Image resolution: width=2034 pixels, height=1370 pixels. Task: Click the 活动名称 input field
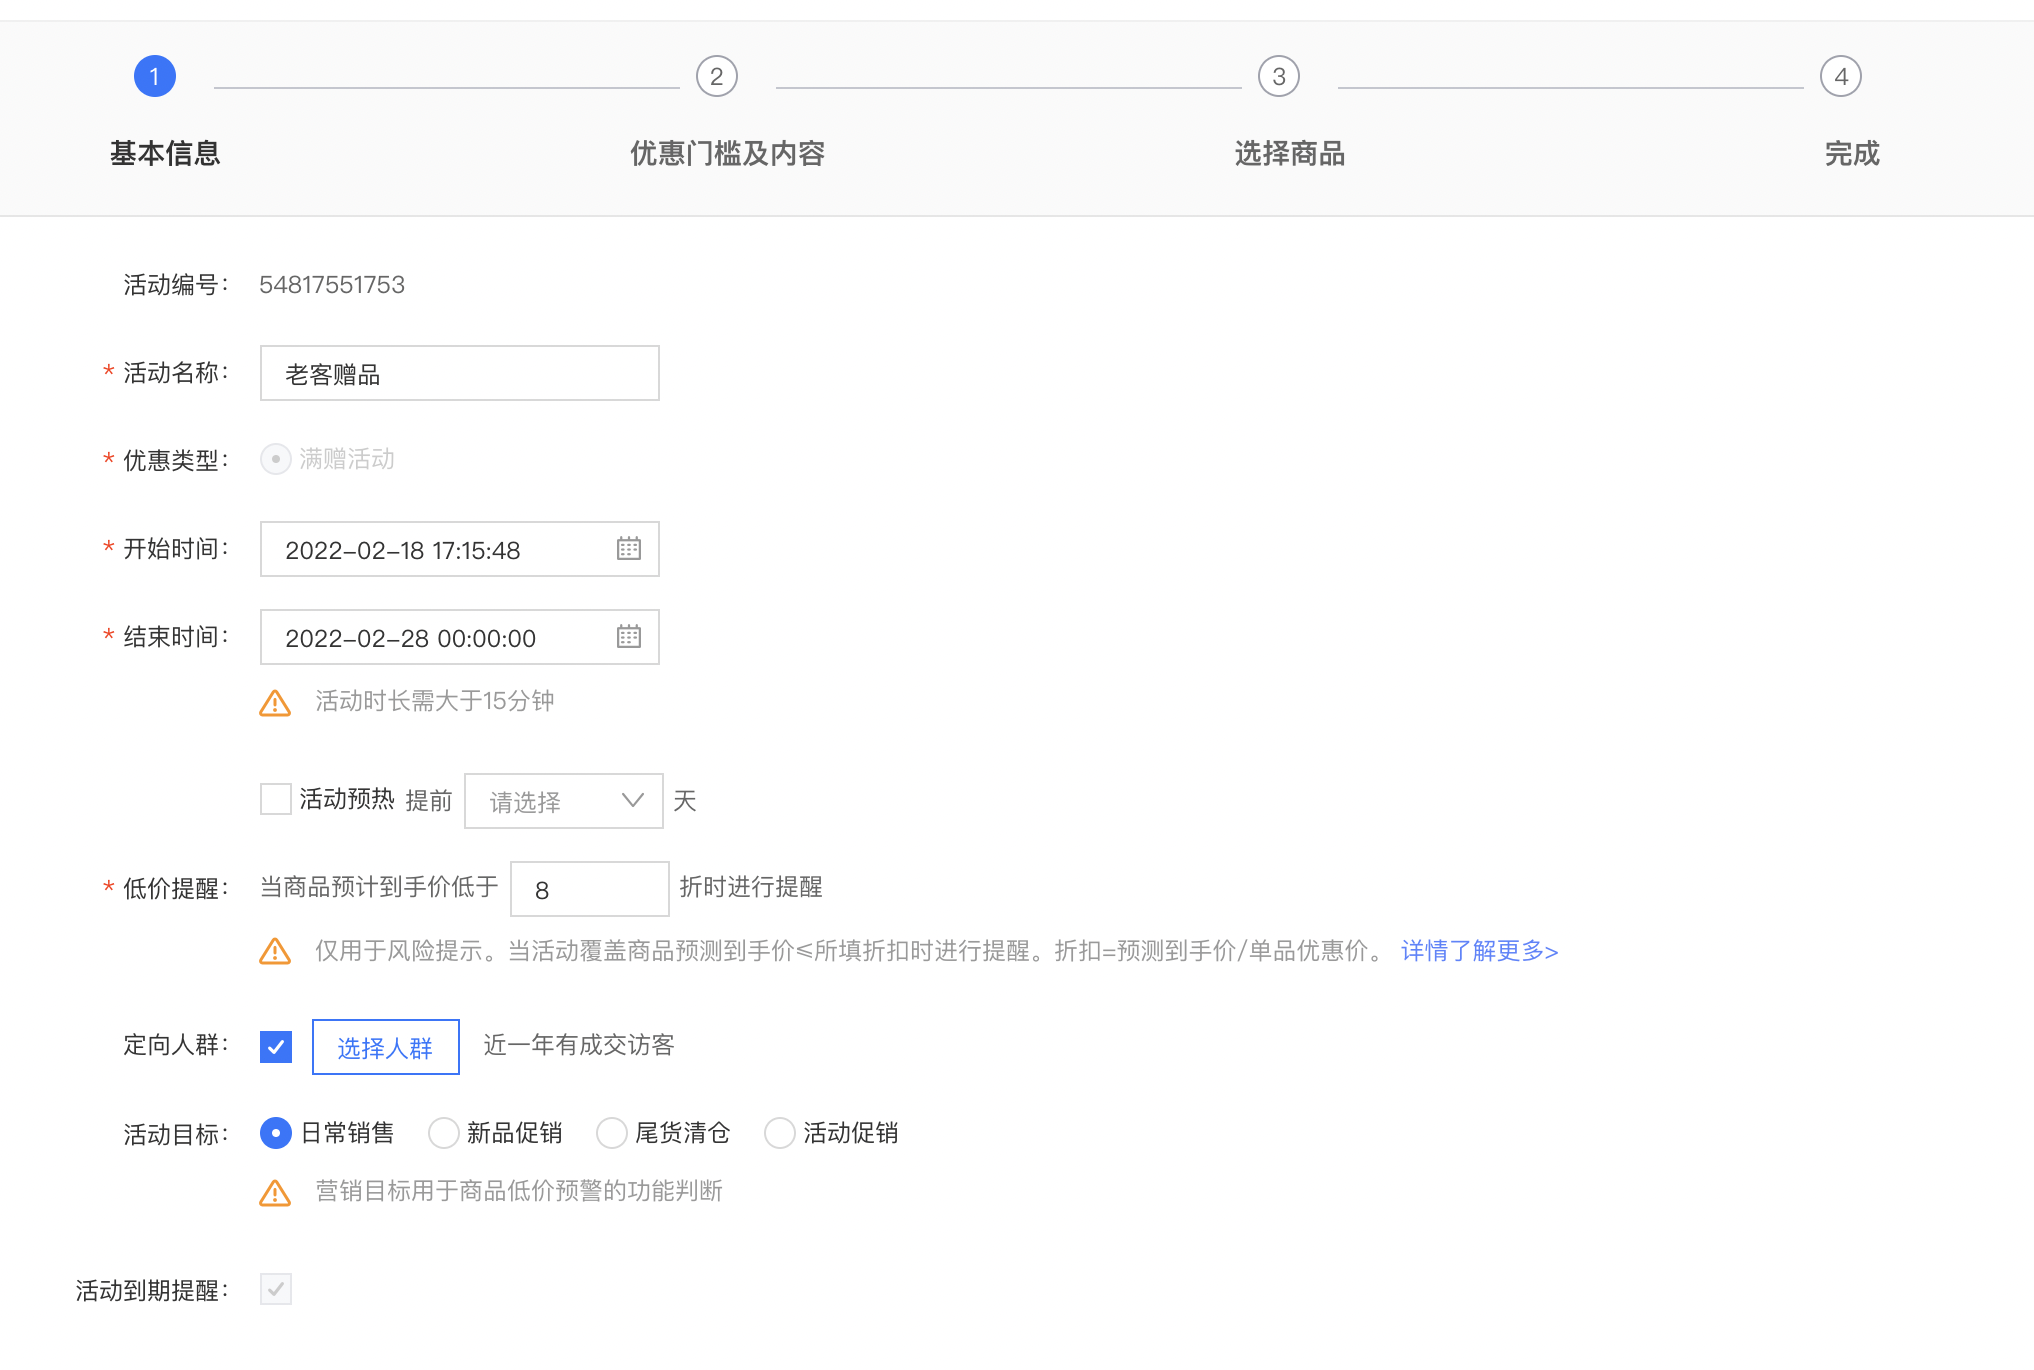pos(459,374)
